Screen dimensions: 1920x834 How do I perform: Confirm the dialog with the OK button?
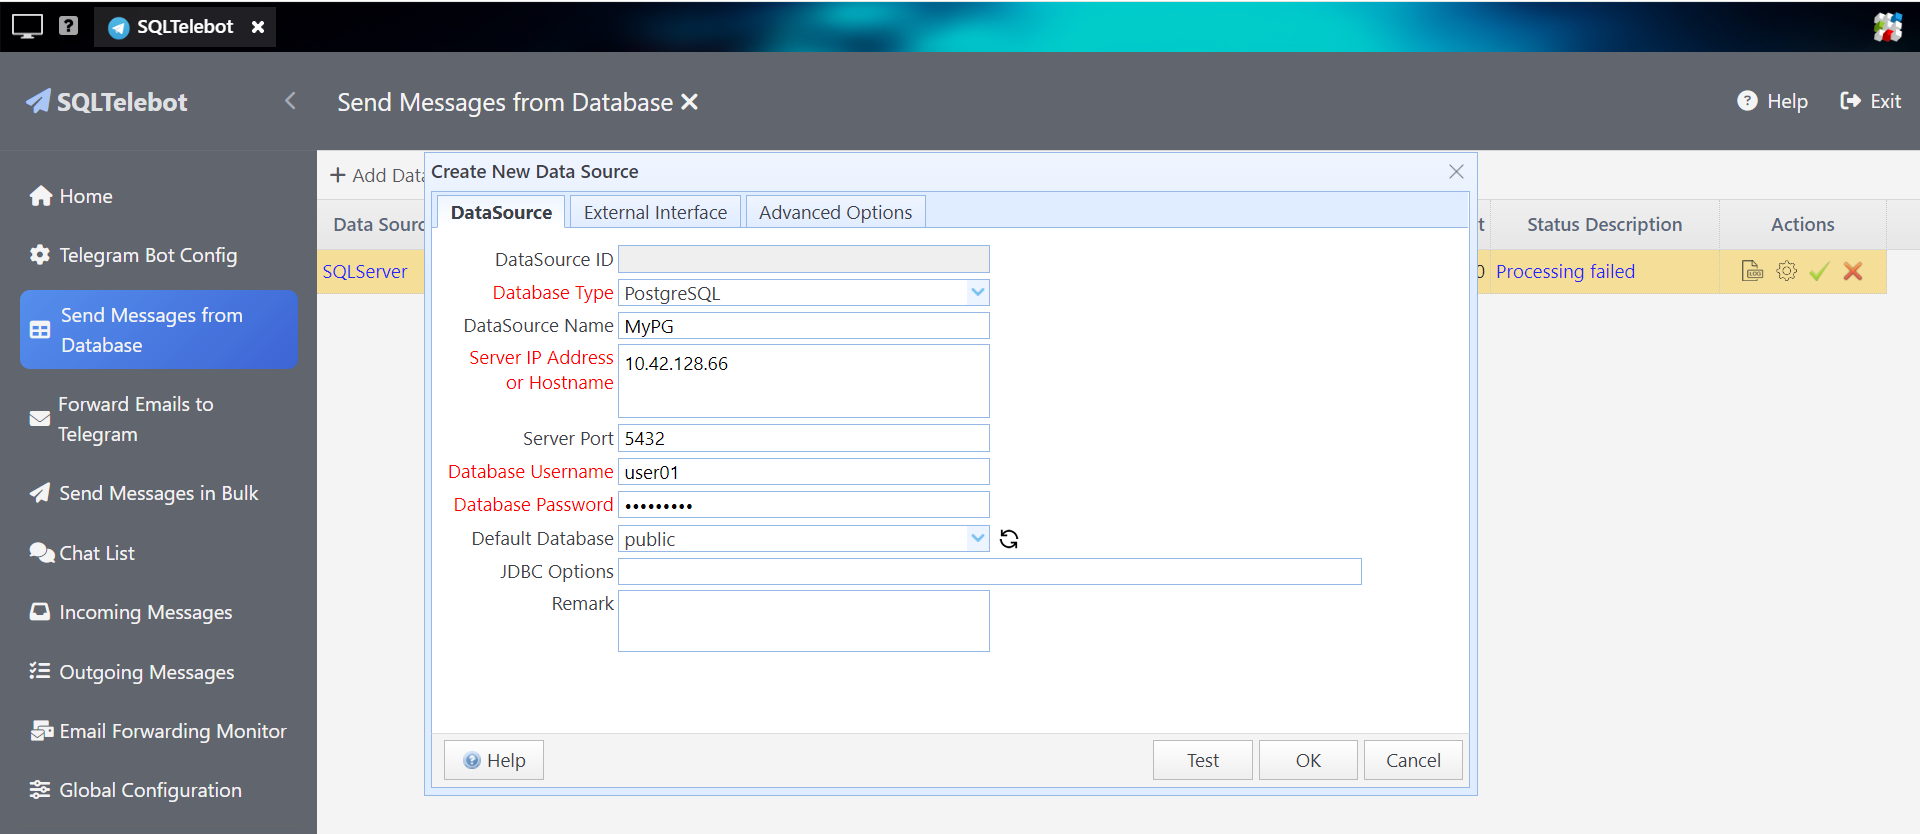click(1307, 760)
